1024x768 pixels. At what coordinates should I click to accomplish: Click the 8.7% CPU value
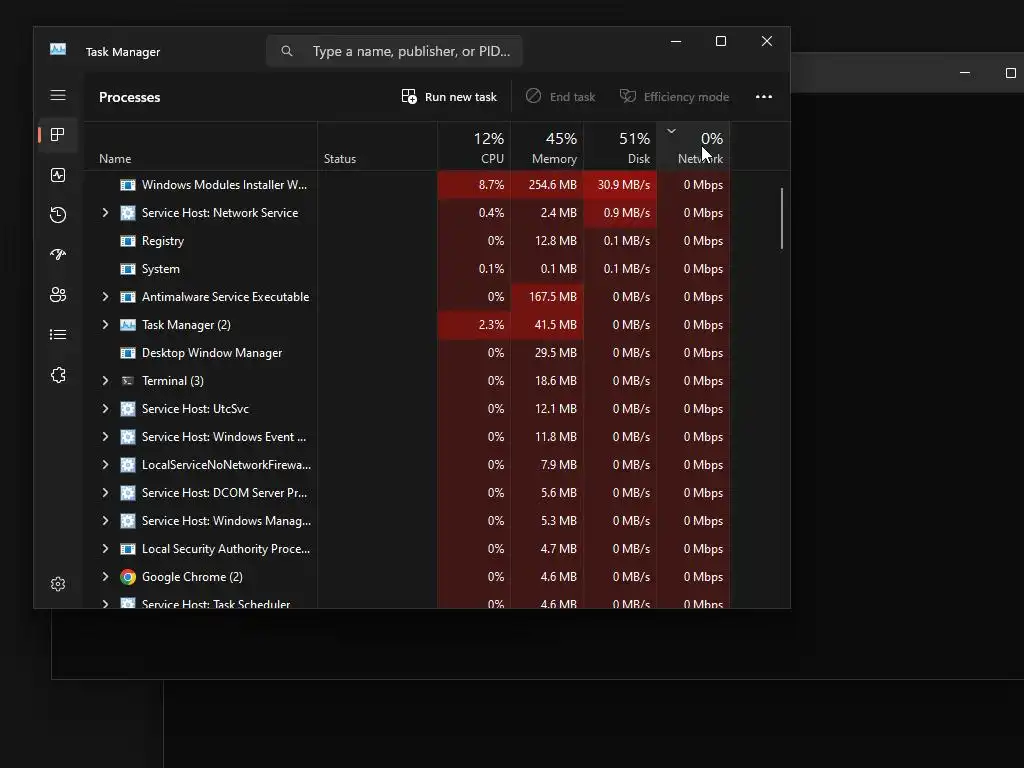(491, 185)
